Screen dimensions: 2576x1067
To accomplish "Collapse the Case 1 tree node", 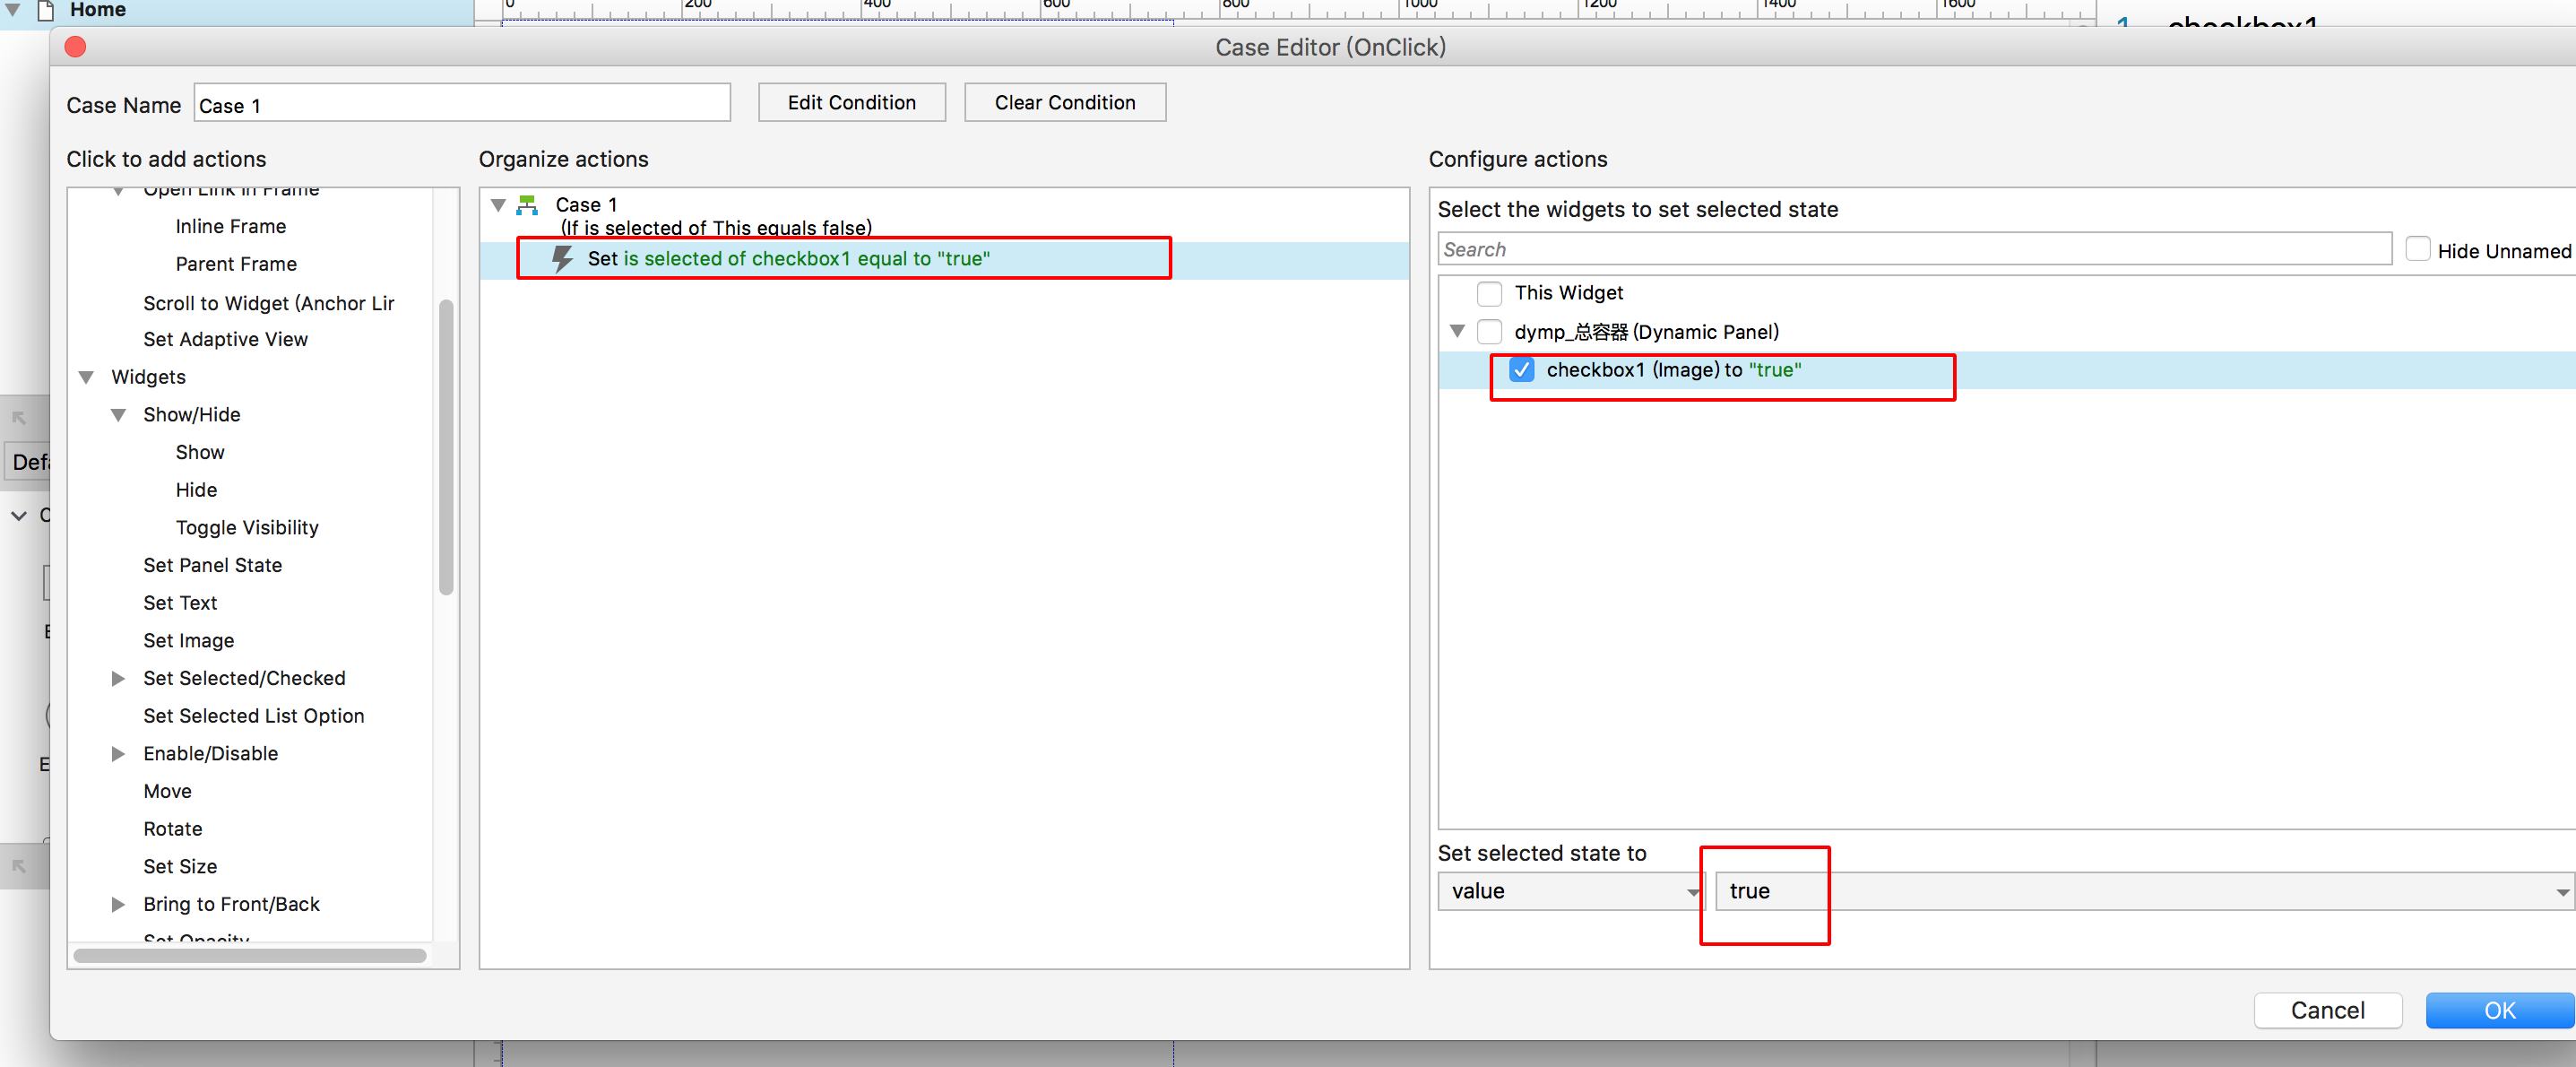I will (x=498, y=205).
